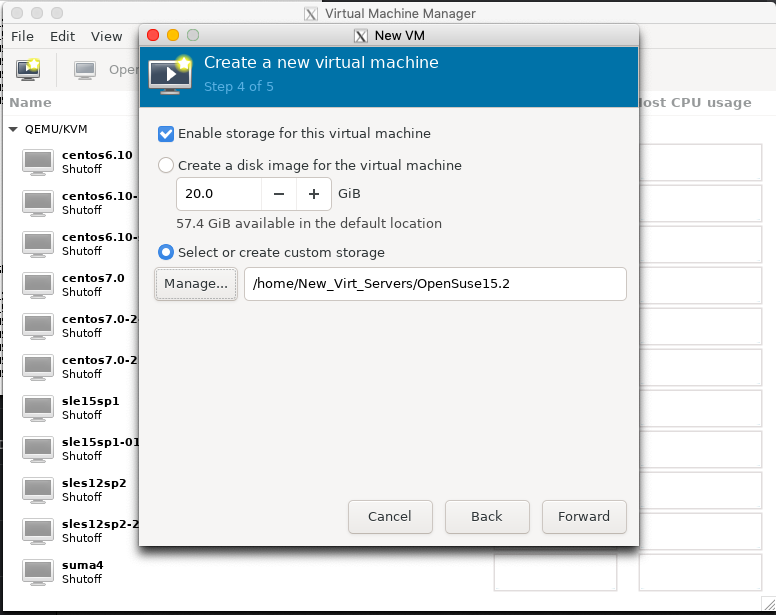
Task: Click the Name column header
Action: pyautogui.click(x=31, y=103)
